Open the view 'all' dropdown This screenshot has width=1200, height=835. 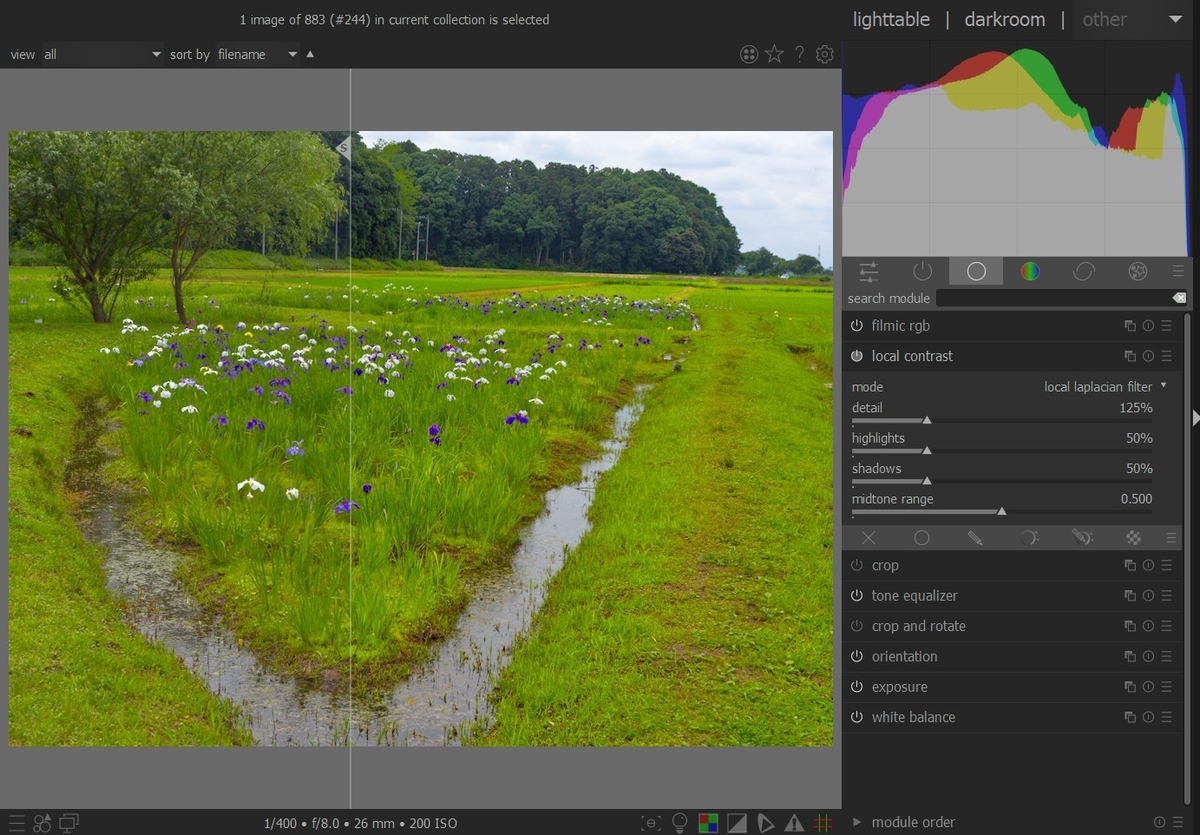click(x=101, y=54)
